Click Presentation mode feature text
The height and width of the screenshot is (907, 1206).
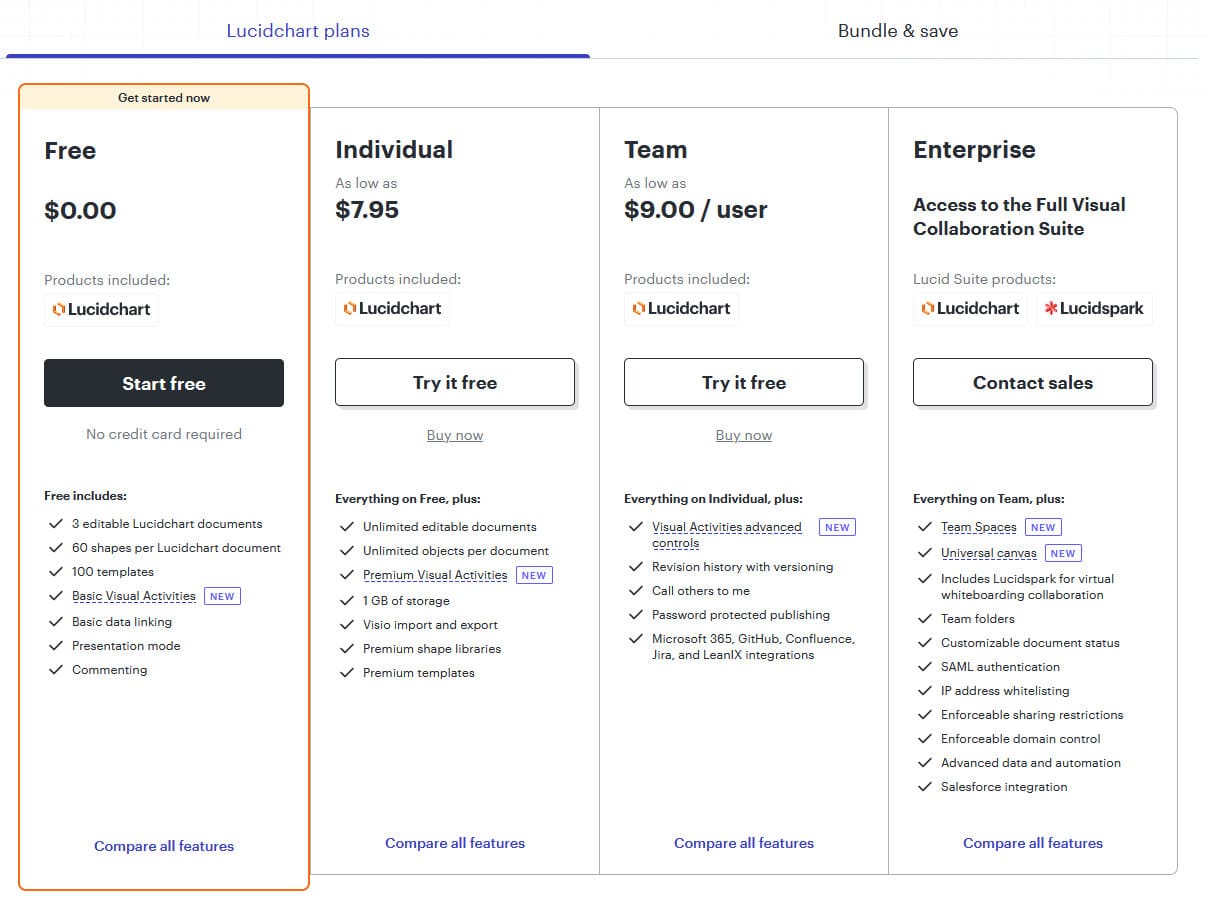coord(126,646)
